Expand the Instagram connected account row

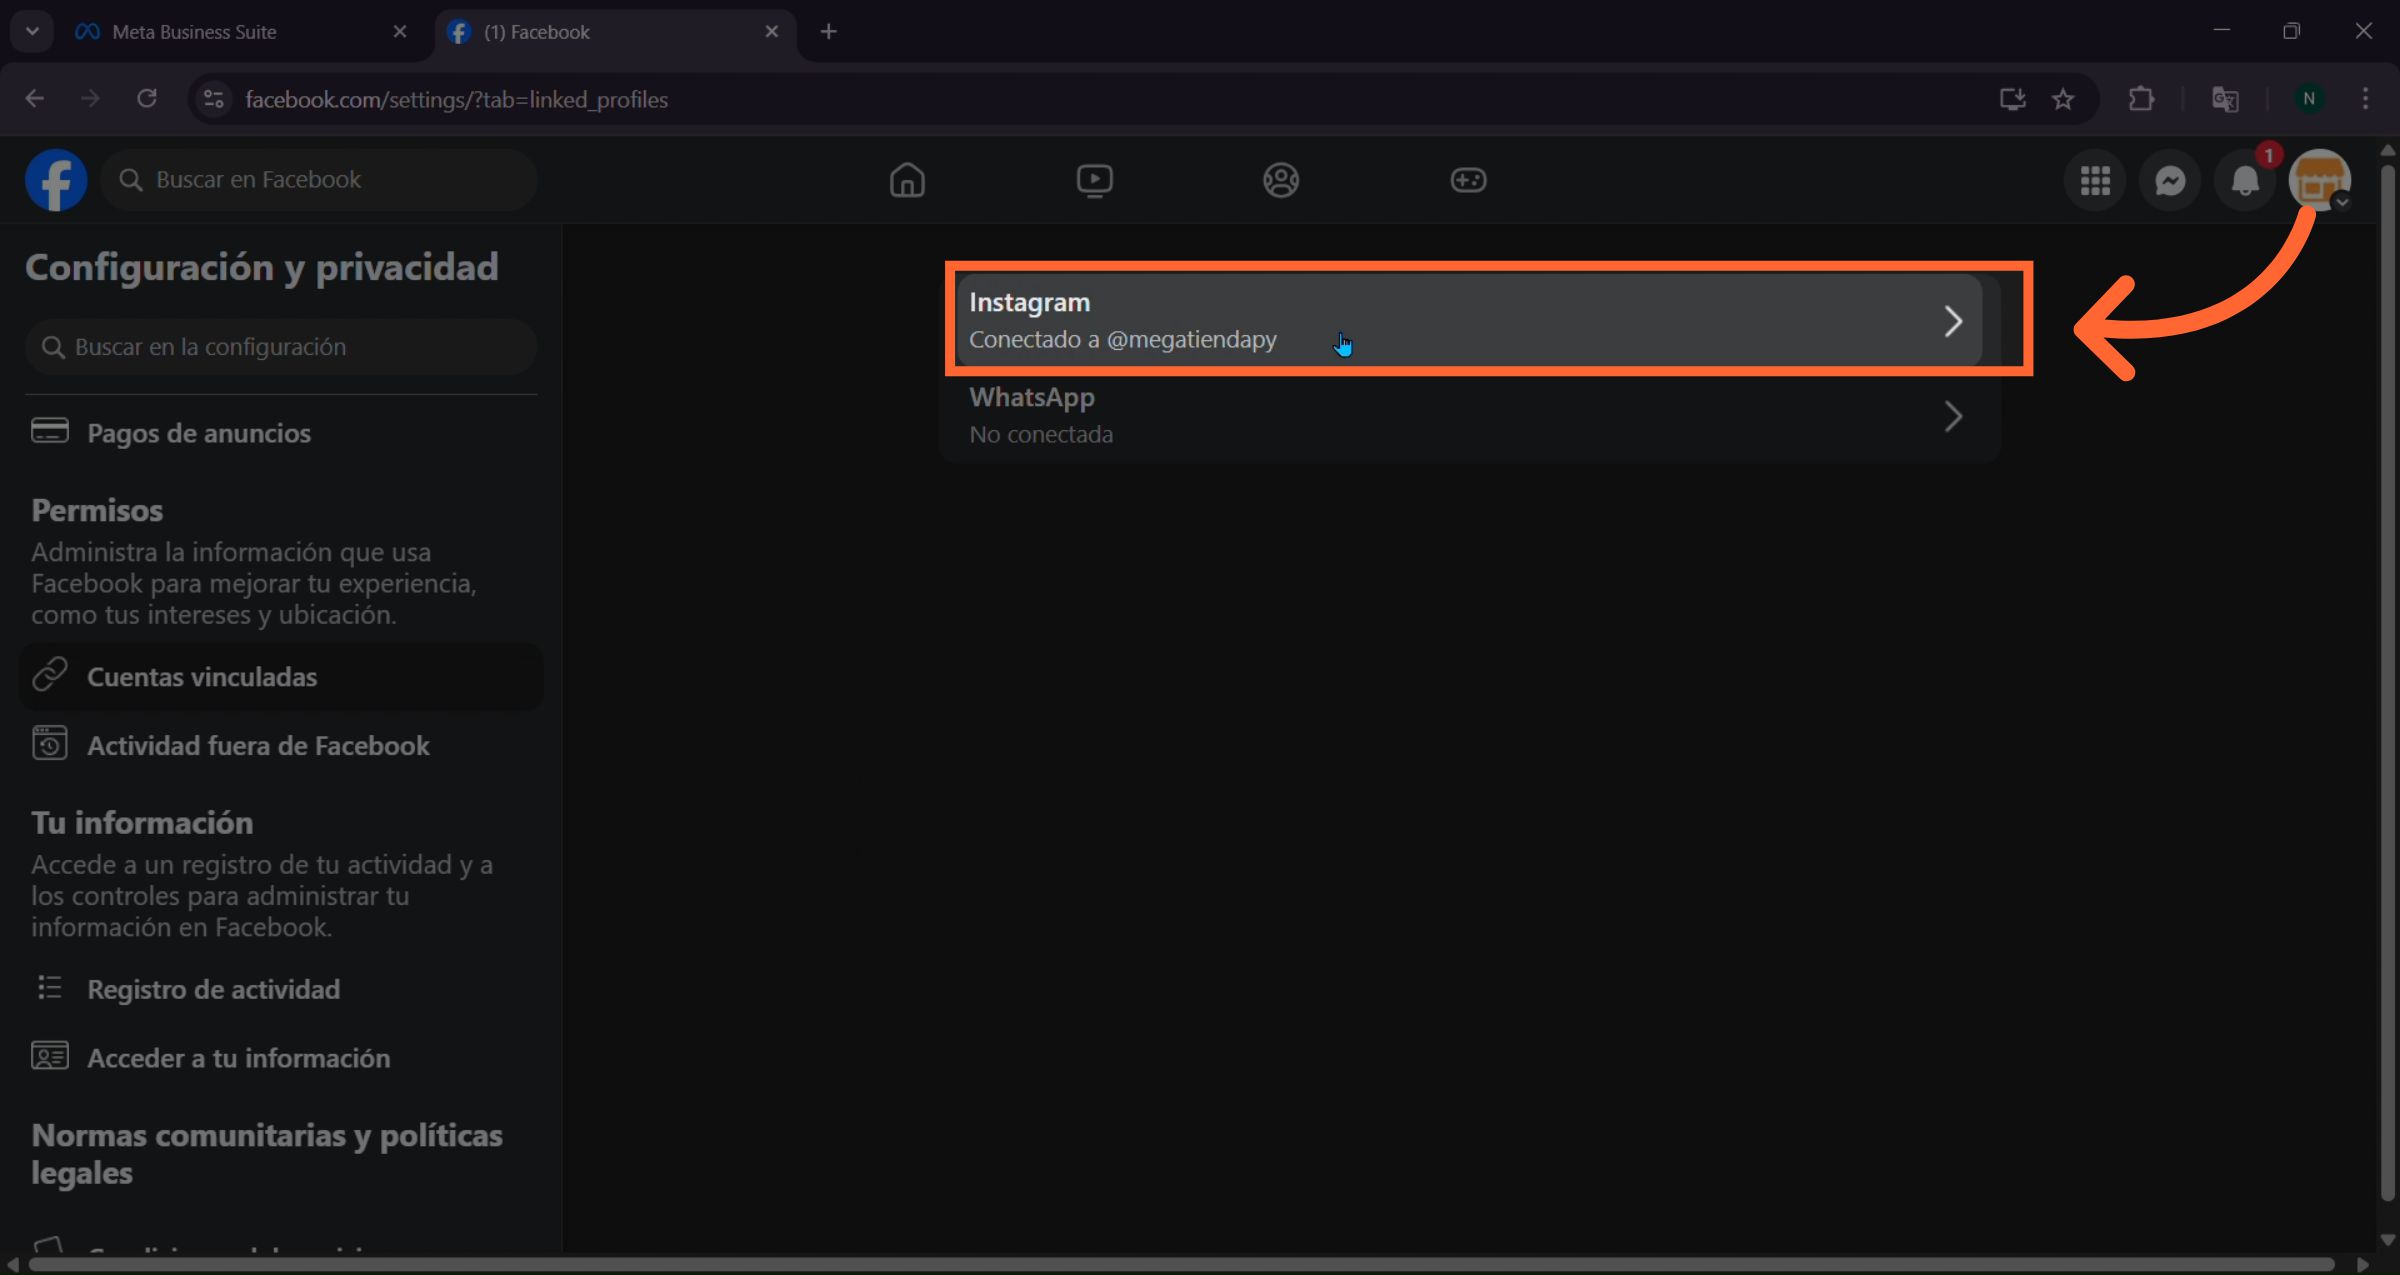coord(1468,320)
